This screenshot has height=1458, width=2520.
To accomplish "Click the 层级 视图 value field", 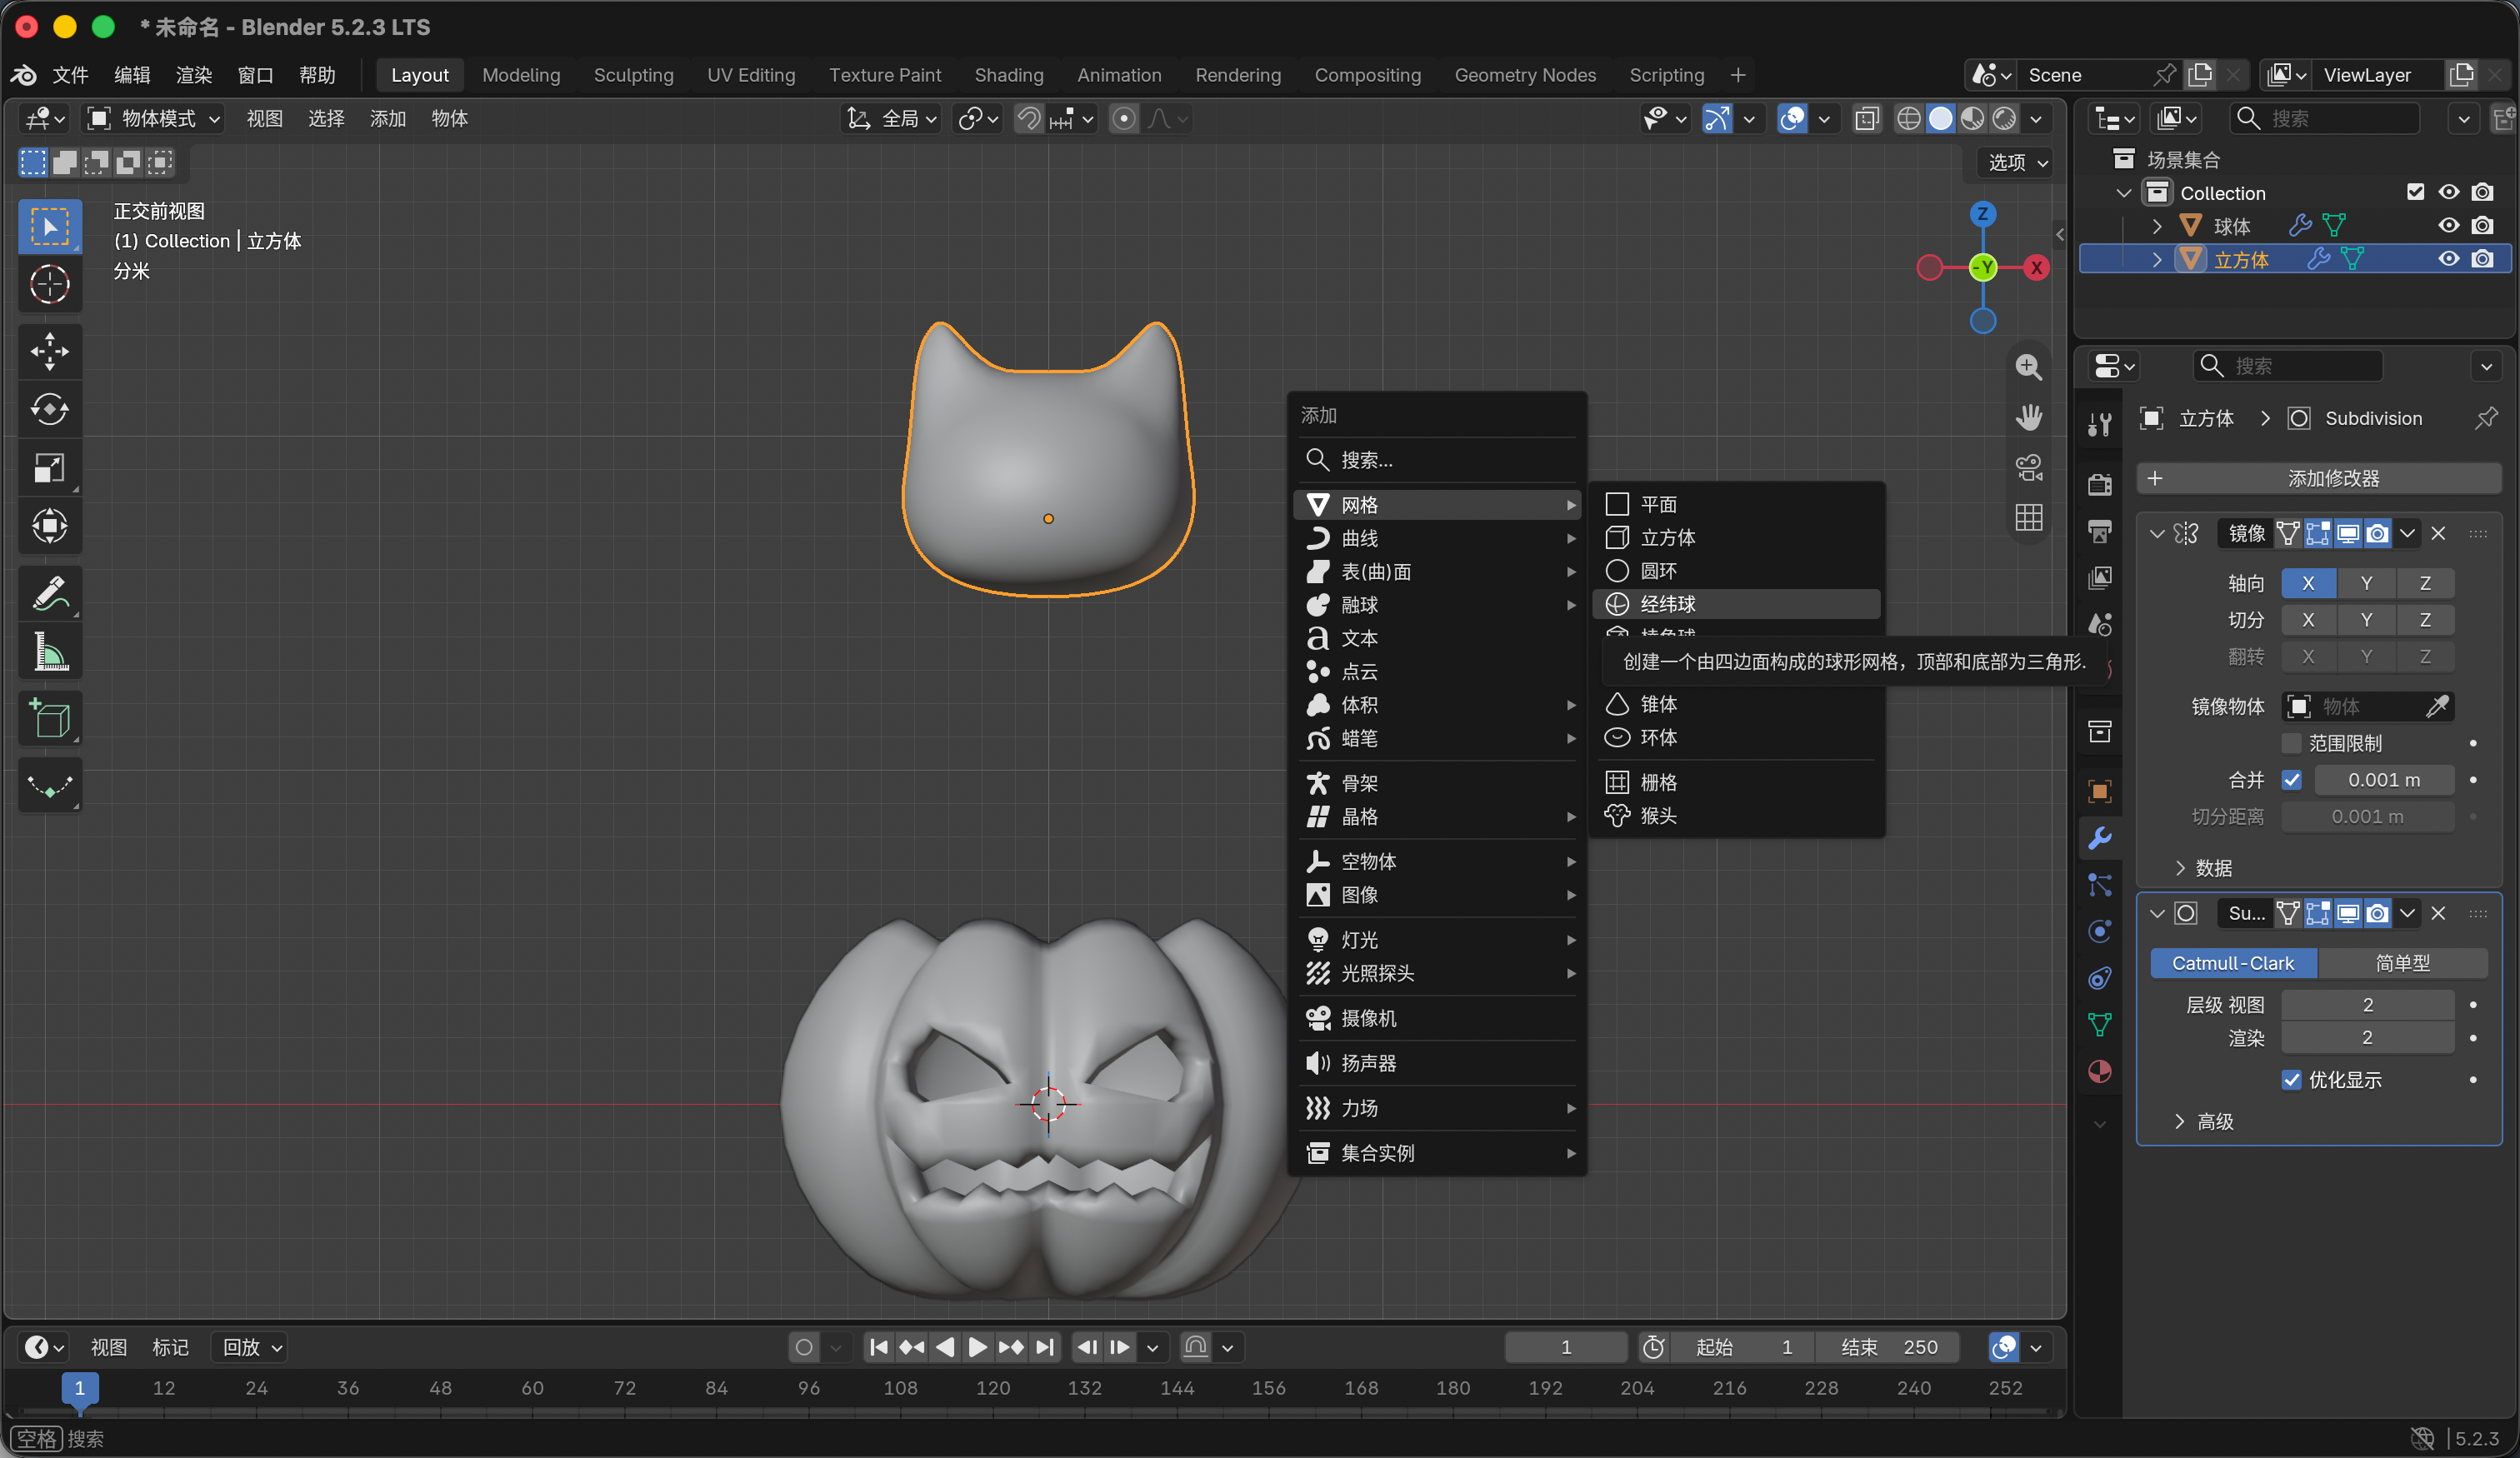I will [2366, 1004].
